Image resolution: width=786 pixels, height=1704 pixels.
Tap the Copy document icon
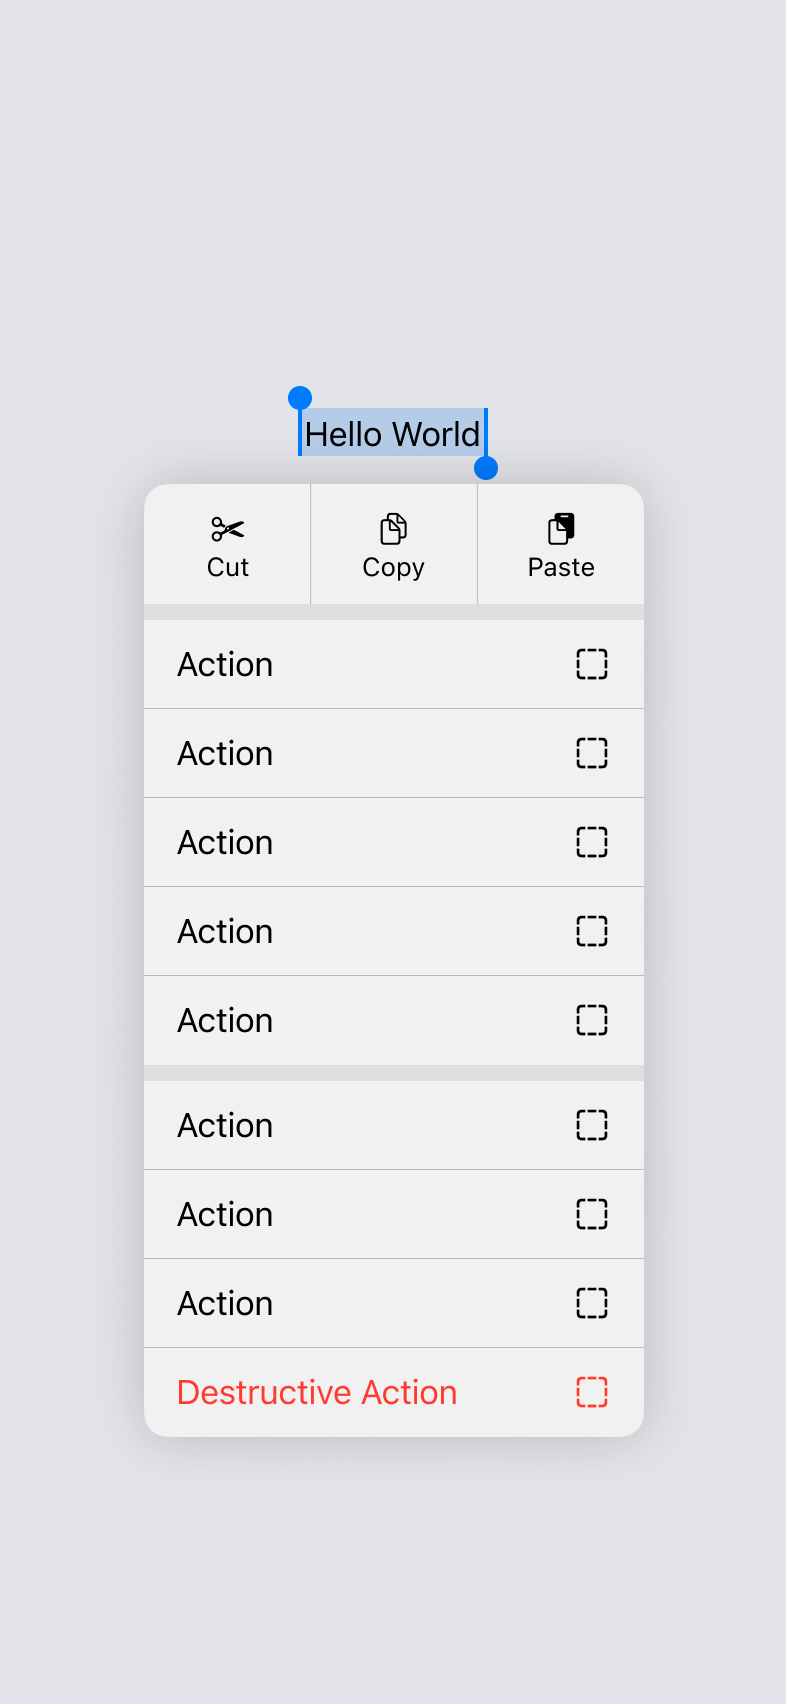[392, 528]
